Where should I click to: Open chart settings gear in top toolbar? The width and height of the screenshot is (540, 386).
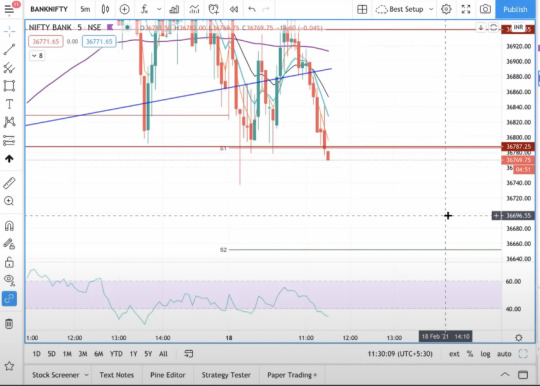click(446, 9)
